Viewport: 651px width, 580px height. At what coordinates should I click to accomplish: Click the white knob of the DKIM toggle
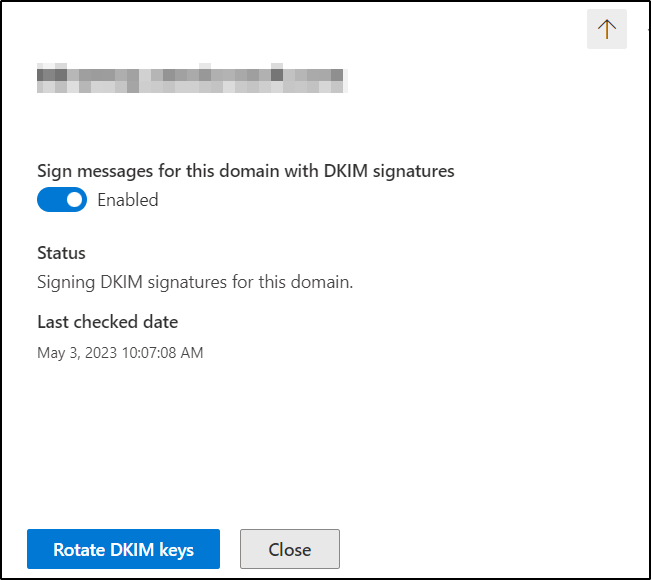[74, 200]
